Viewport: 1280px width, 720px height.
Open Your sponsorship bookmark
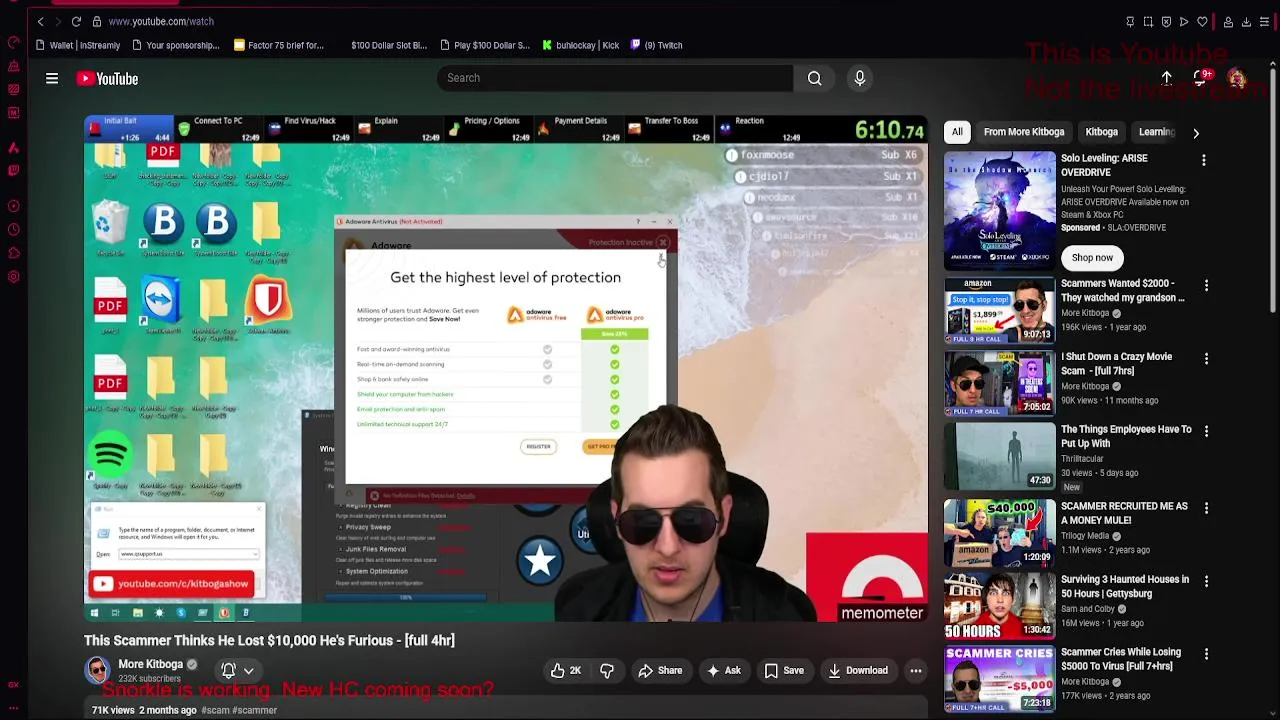click(x=176, y=45)
